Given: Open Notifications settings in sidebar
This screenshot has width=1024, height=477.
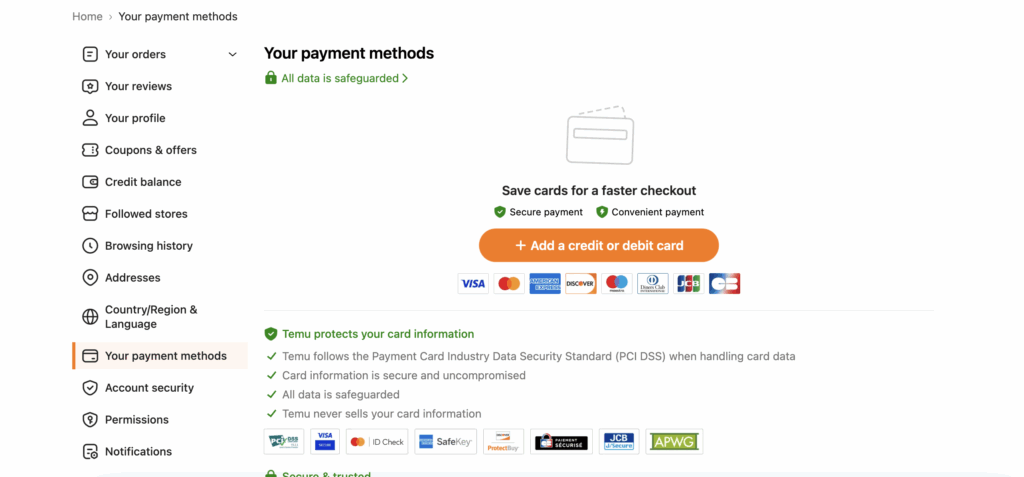Looking at the screenshot, I should 138,452.
